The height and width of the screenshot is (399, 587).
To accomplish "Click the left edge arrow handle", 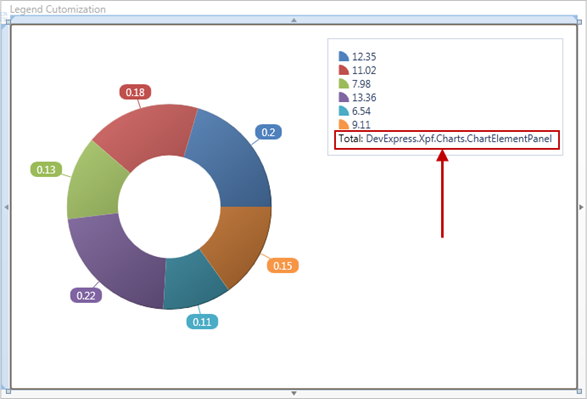I will [6, 207].
